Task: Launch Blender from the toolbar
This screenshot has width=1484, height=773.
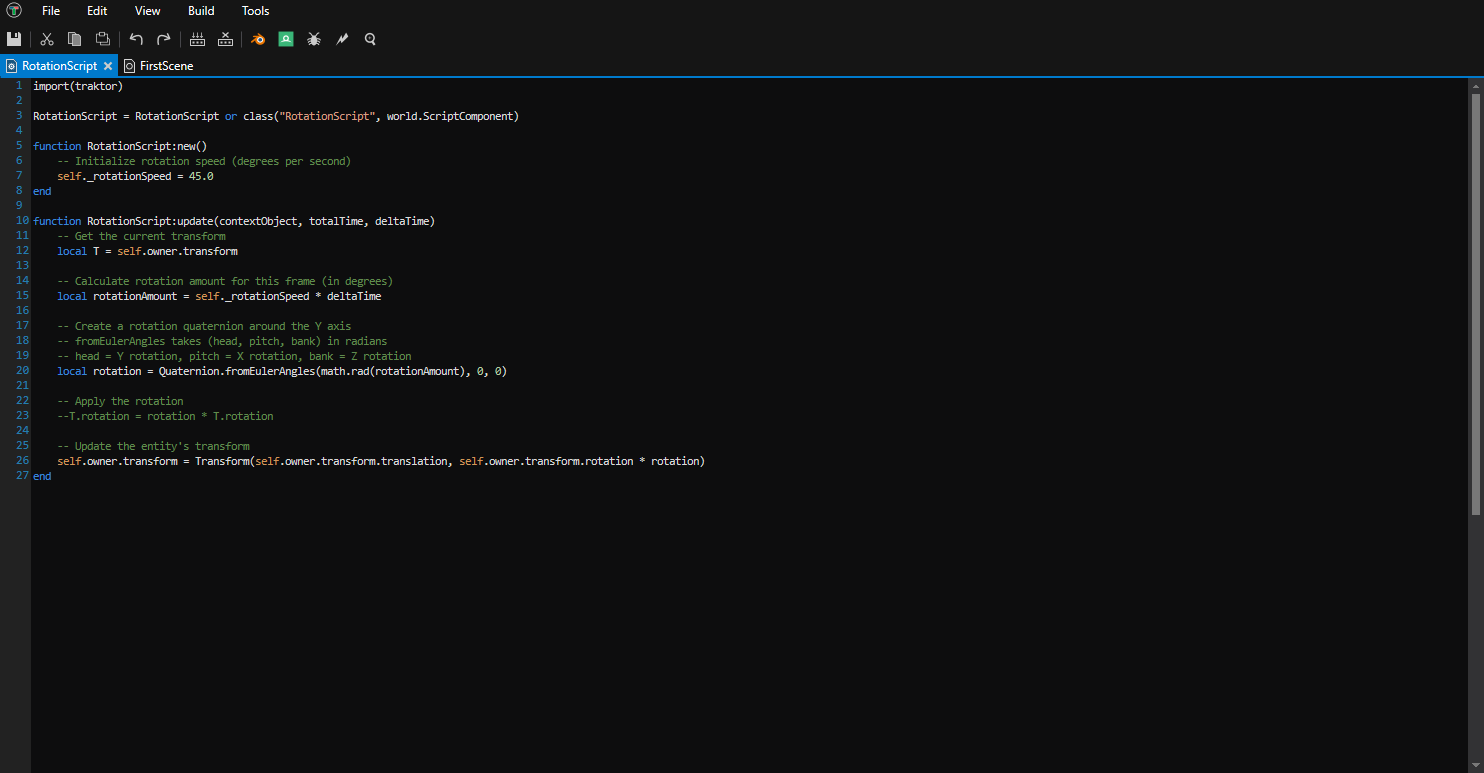Action: [x=257, y=38]
